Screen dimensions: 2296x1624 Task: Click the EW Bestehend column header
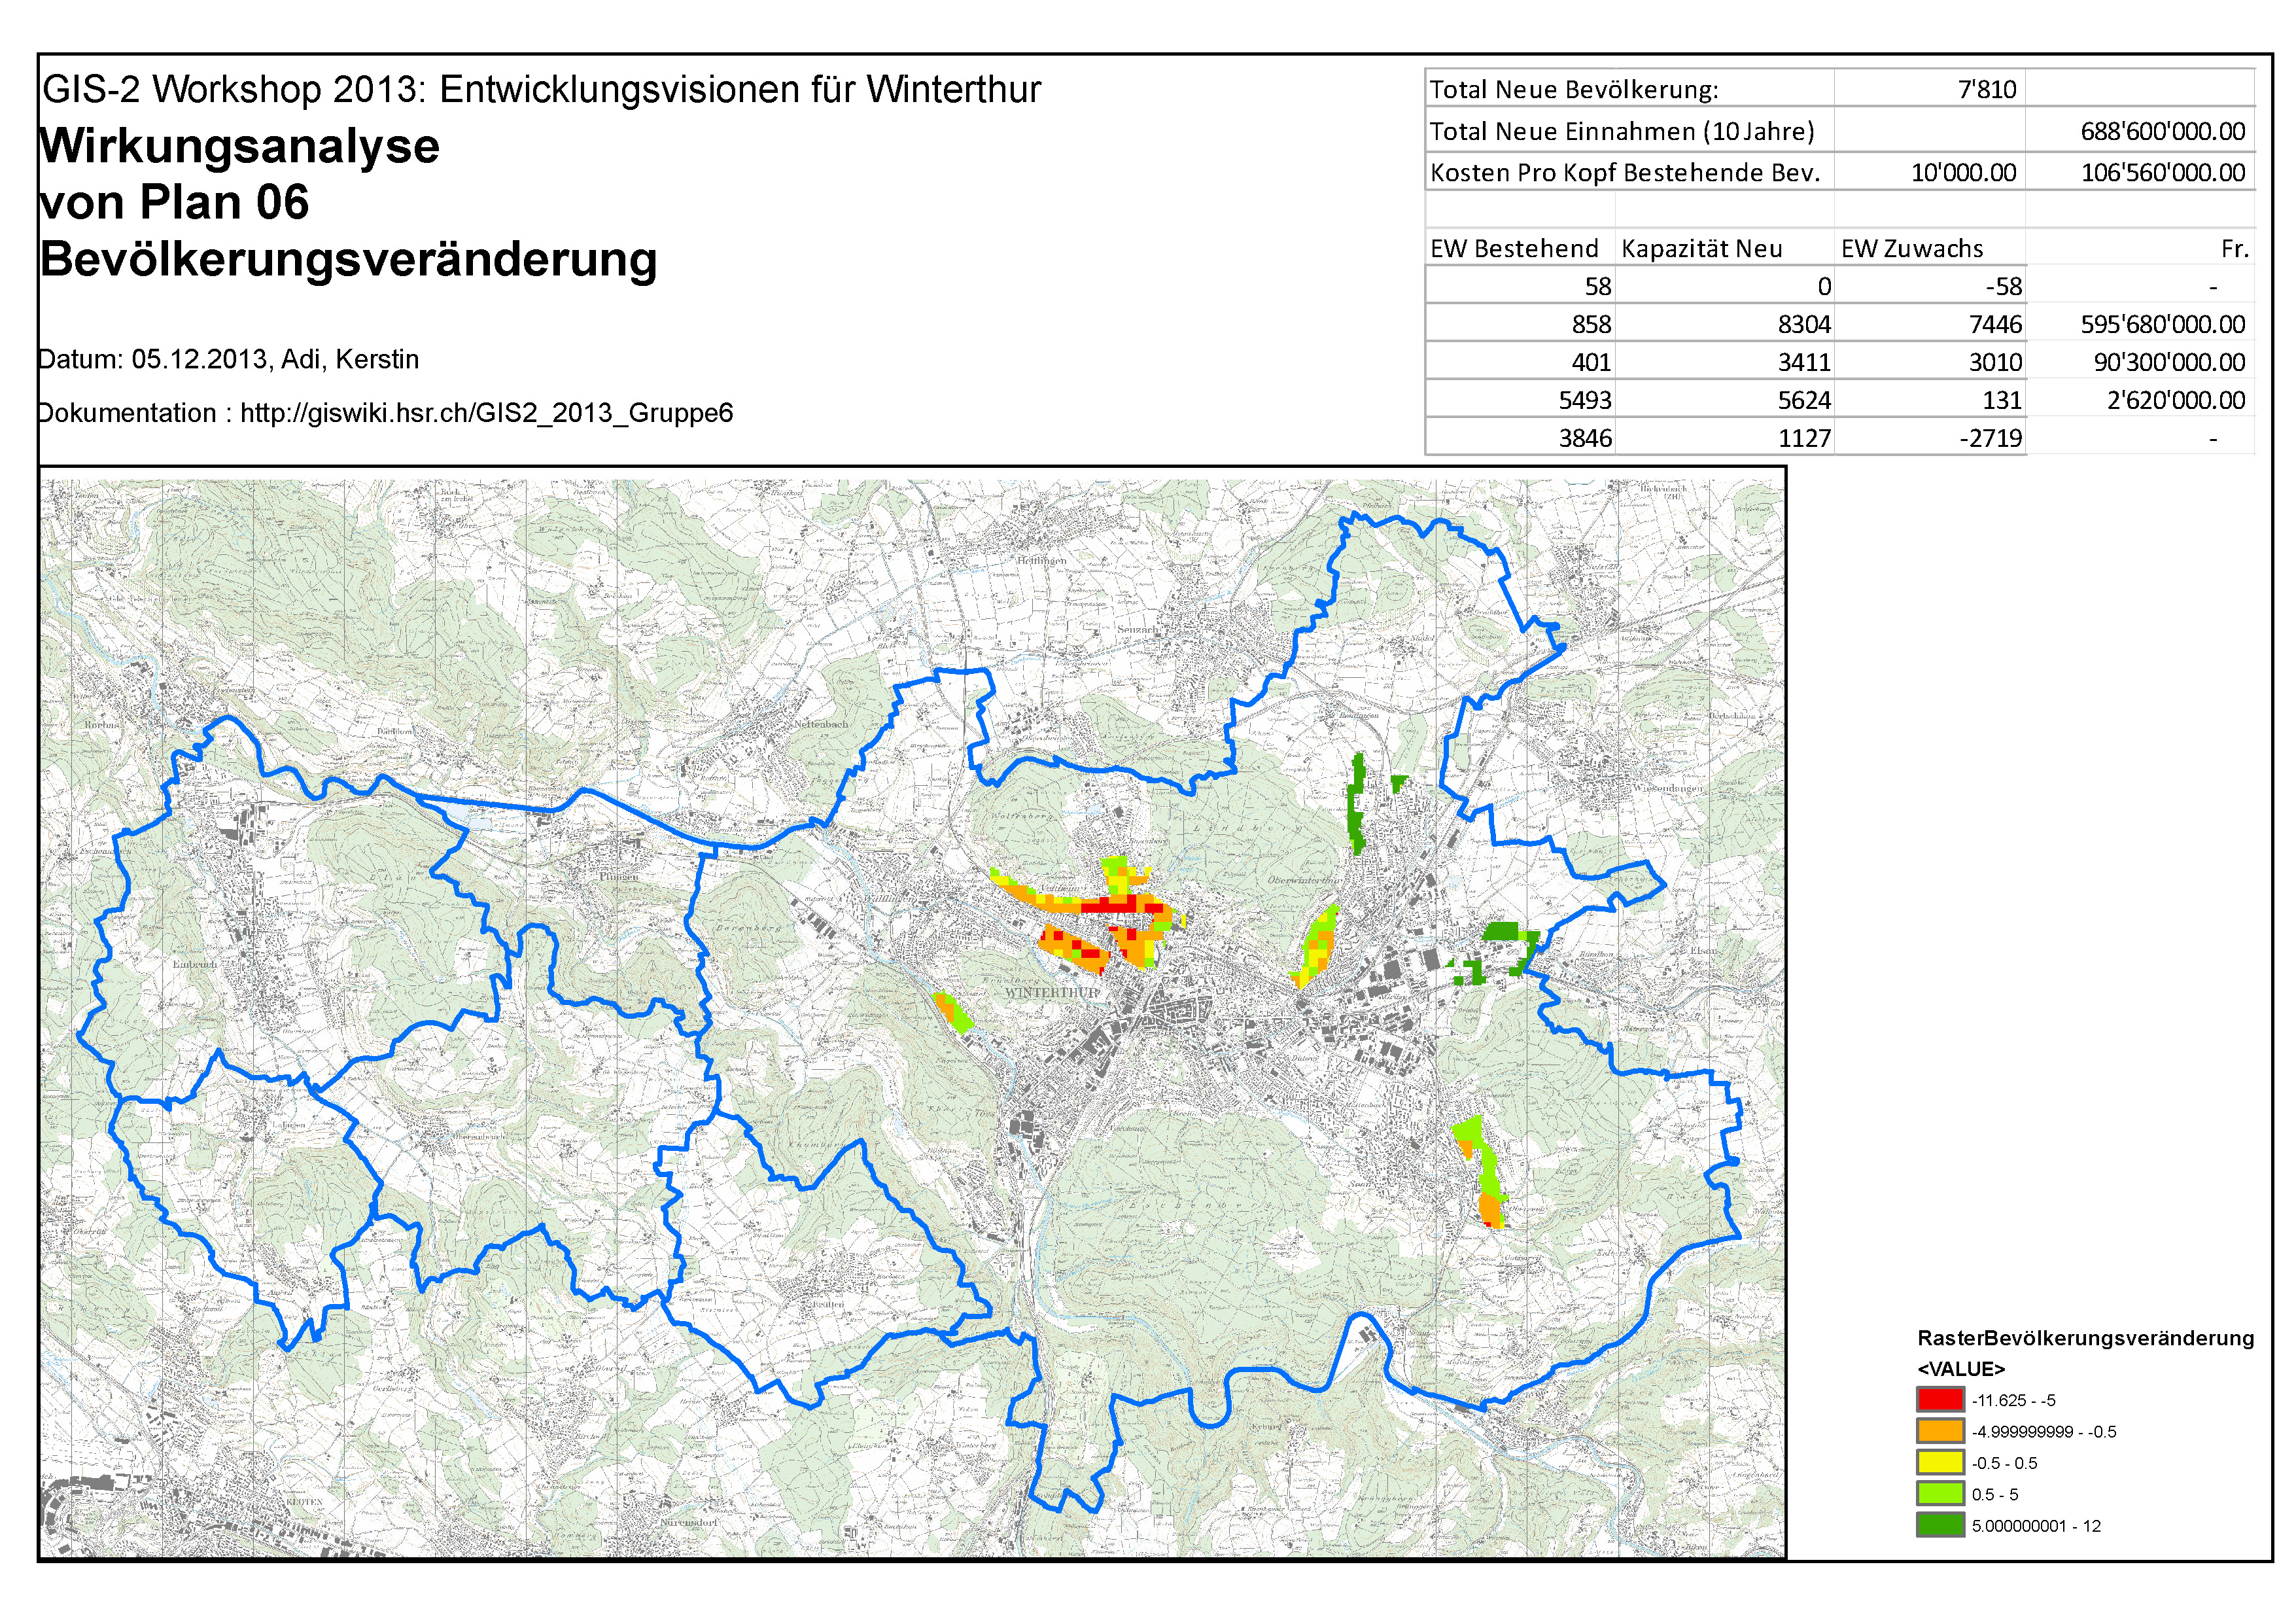tap(1514, 249)
